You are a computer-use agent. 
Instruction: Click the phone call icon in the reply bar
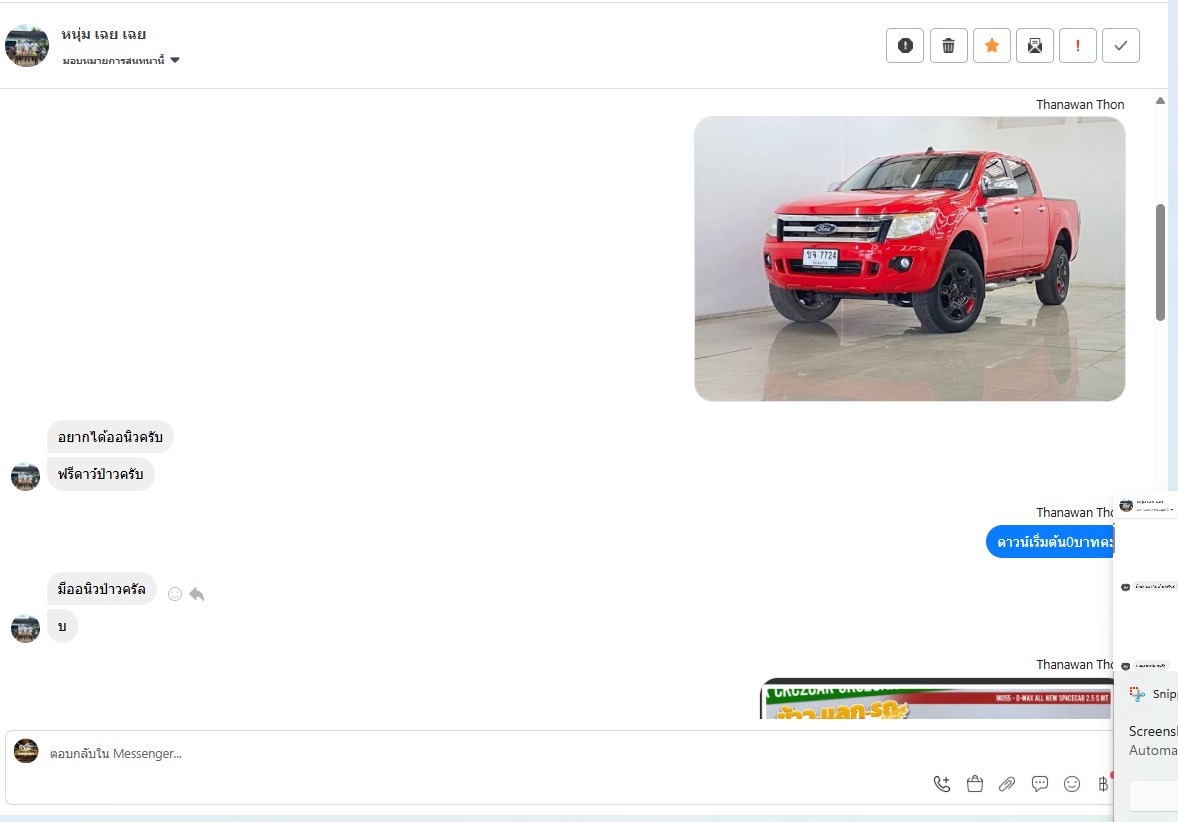click(x=941, y=784)
